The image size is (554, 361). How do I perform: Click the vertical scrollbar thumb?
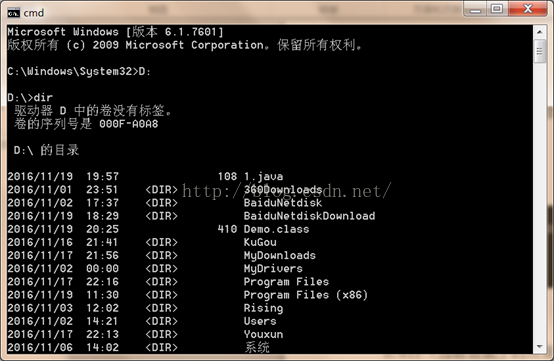click(540, 52)
